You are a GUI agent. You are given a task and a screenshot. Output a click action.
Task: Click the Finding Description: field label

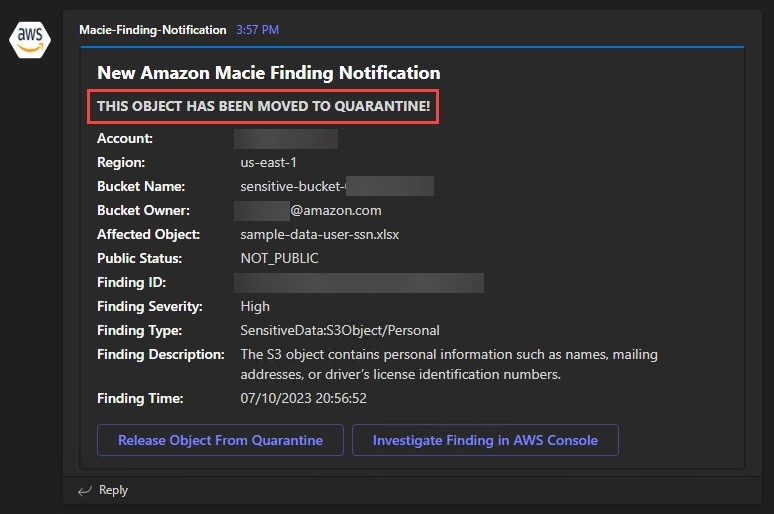161,355
